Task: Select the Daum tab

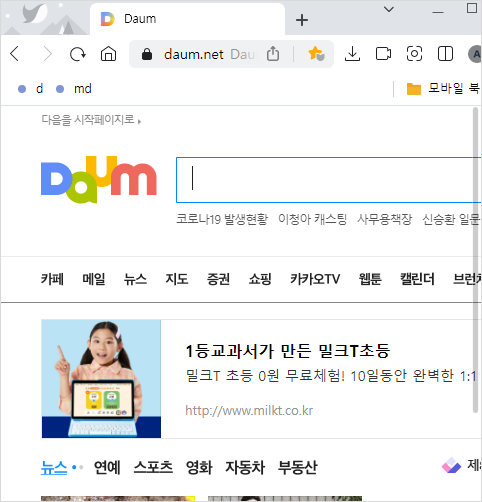Action: [x=187, y=19]
